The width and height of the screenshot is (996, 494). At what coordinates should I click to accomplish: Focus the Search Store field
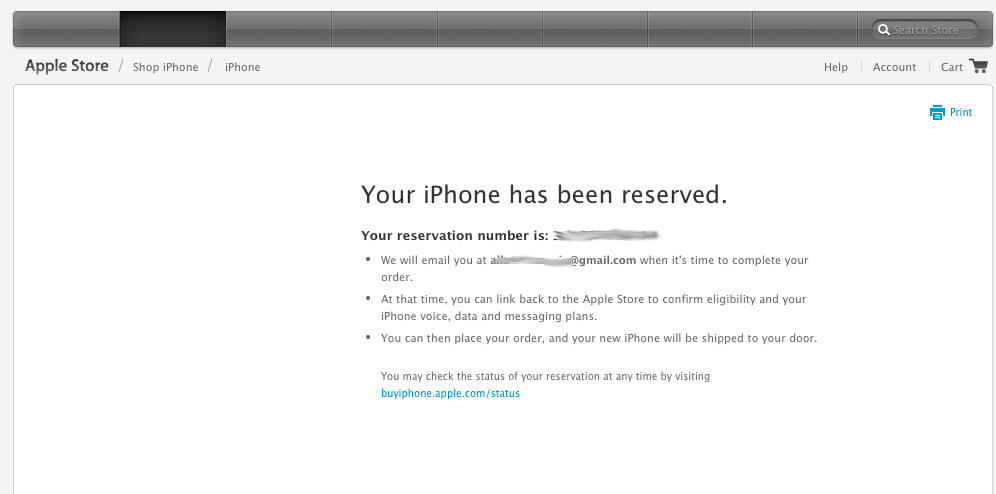[924, 30]
